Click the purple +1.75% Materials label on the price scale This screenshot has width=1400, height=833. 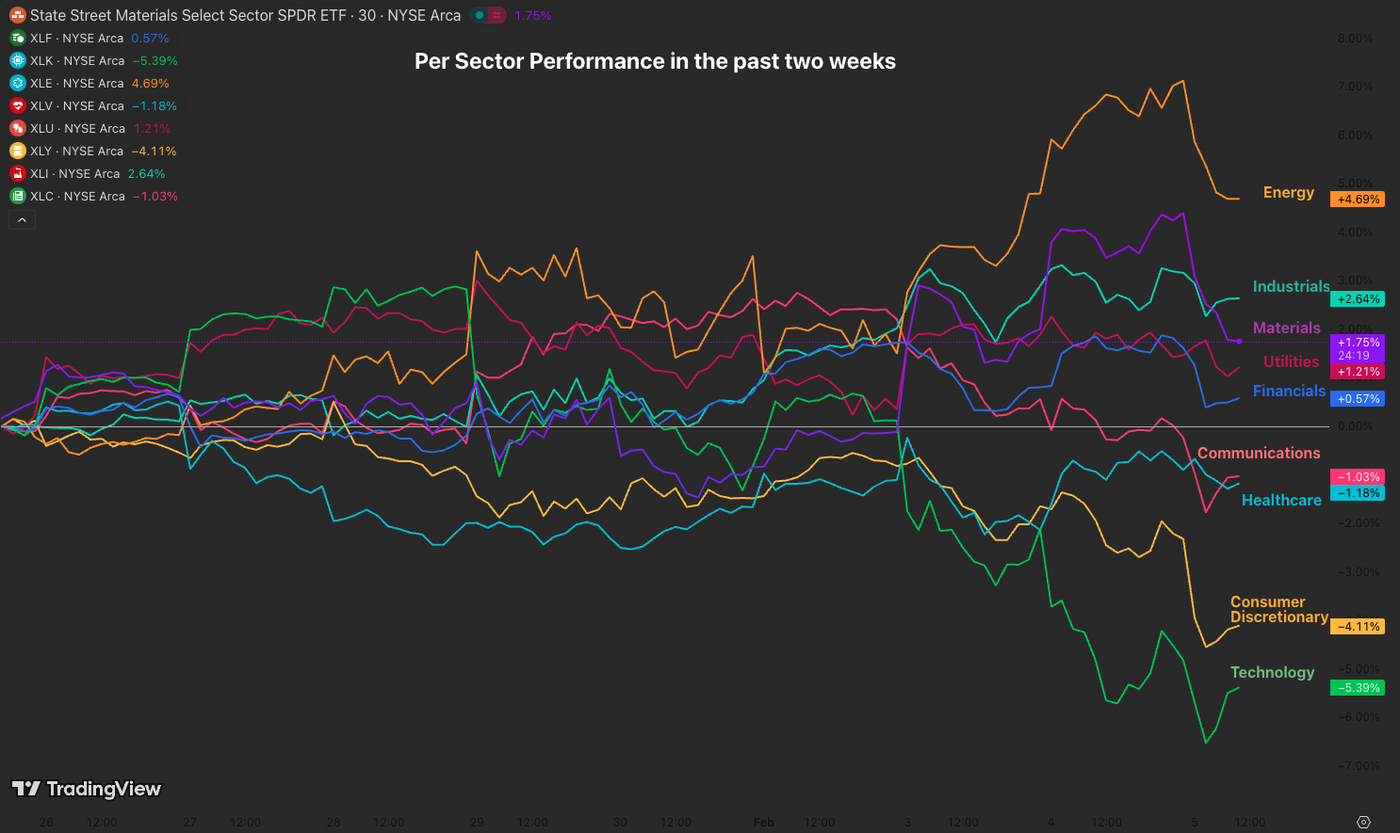1358,342
